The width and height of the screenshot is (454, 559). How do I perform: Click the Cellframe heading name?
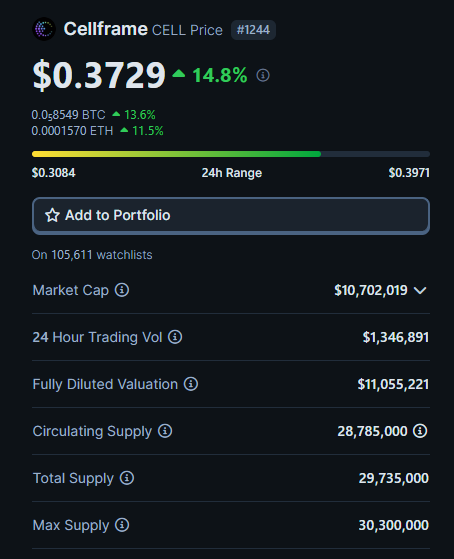106,29
